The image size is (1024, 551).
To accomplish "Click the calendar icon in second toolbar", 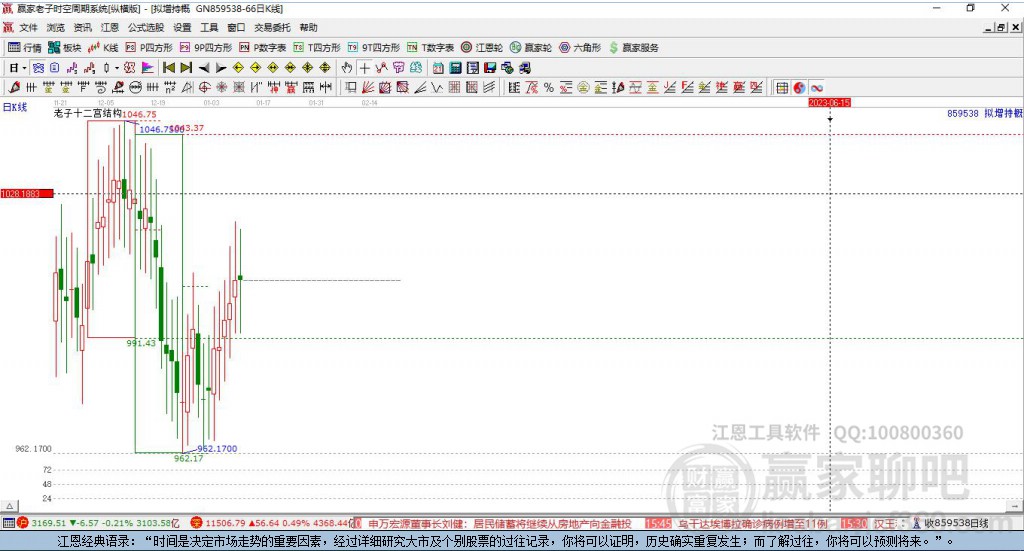I will tap(438, 68).
